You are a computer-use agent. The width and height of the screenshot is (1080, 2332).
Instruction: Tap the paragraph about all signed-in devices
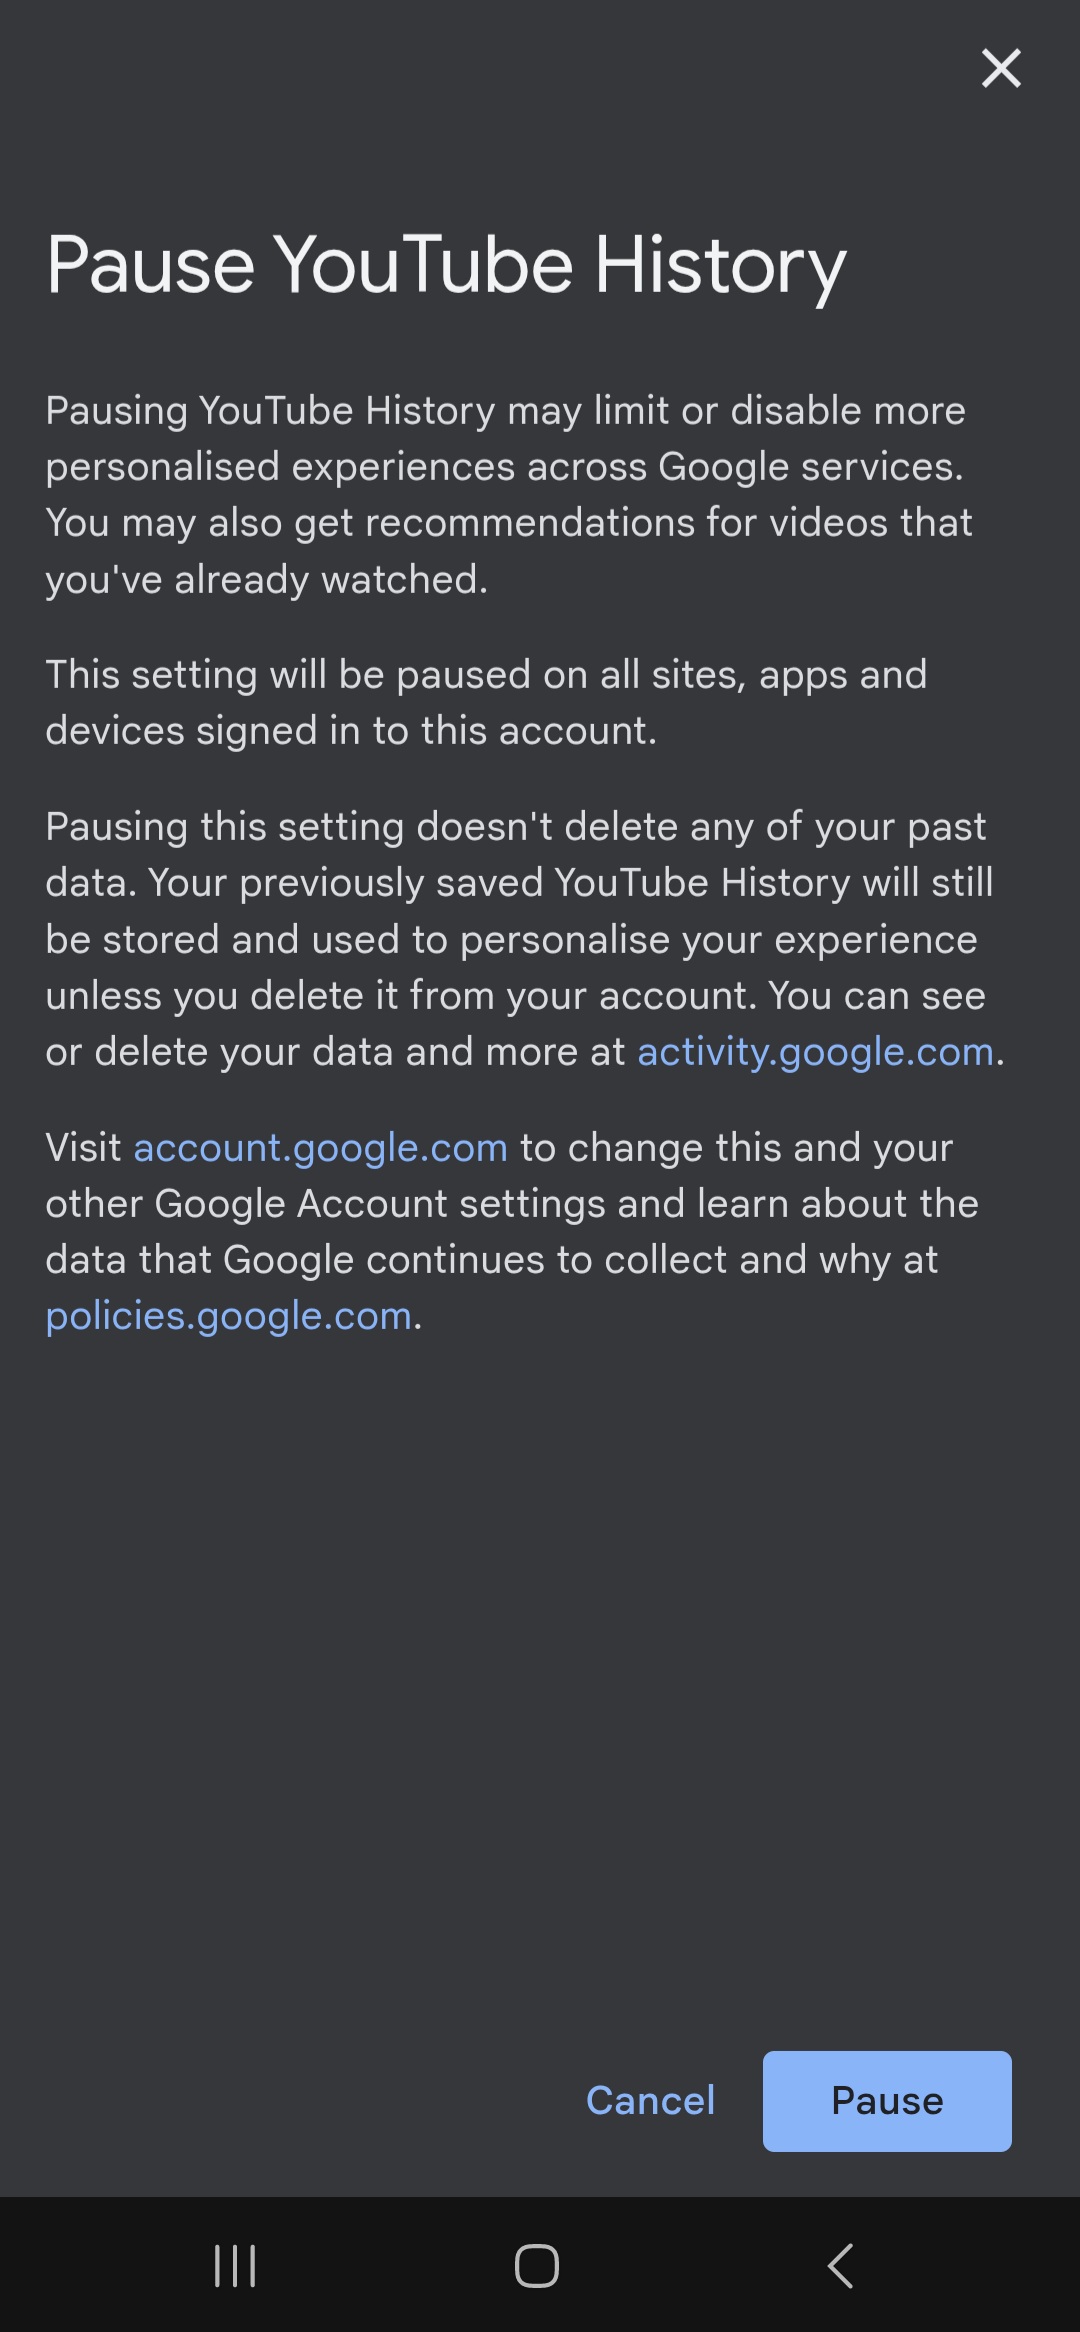click(487, 702)
